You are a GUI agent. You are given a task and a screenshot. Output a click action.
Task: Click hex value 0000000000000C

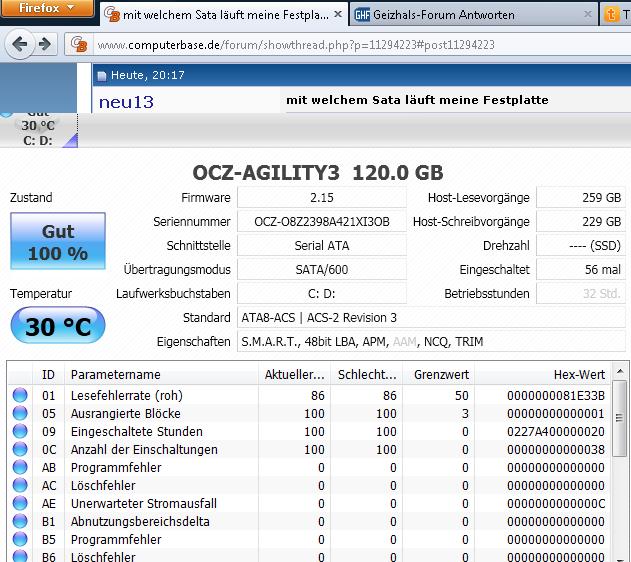[x=556, y=504]
